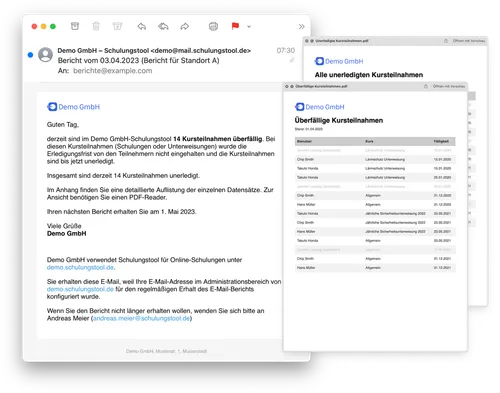The width and height of the screenshot is (500, 393).
Task: Toggle the blue unread dot
Action: tap(30, 55)
